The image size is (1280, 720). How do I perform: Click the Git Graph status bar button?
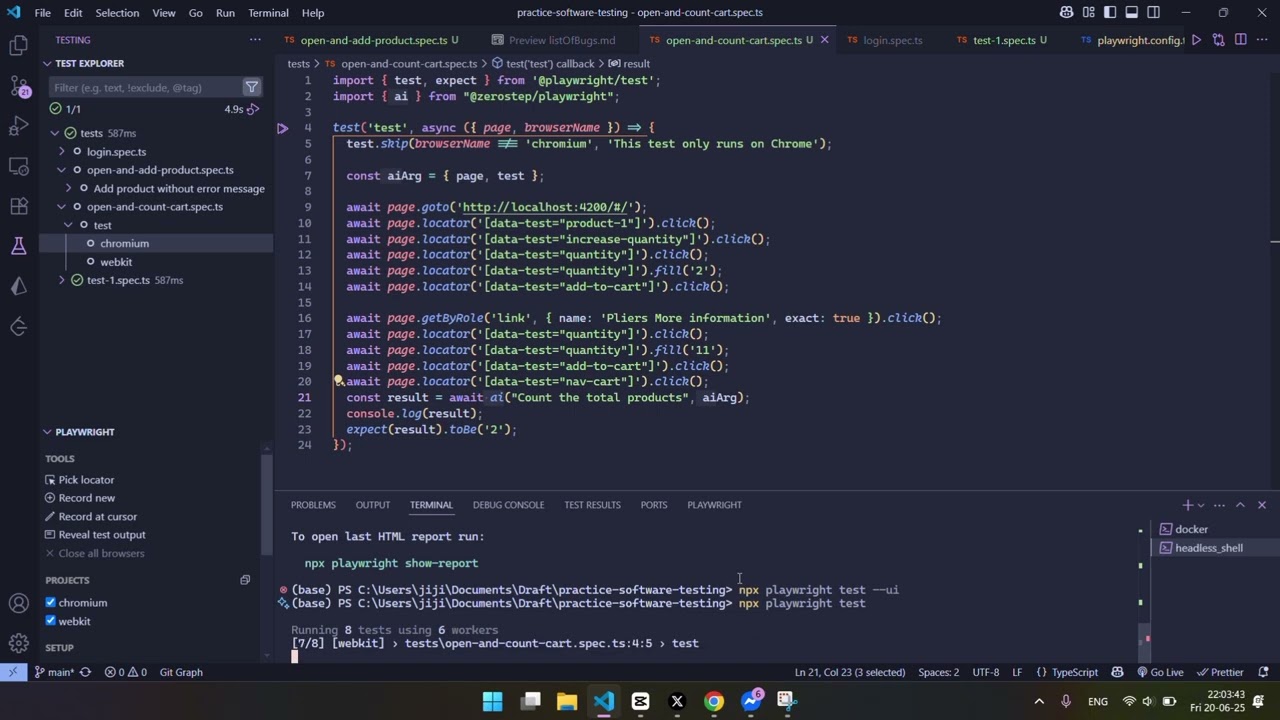pos(181,672)
